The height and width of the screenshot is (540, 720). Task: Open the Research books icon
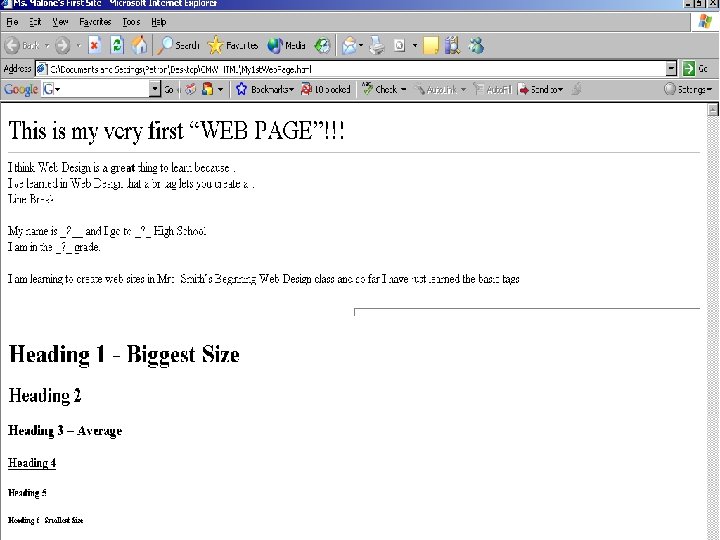[452, 45]
